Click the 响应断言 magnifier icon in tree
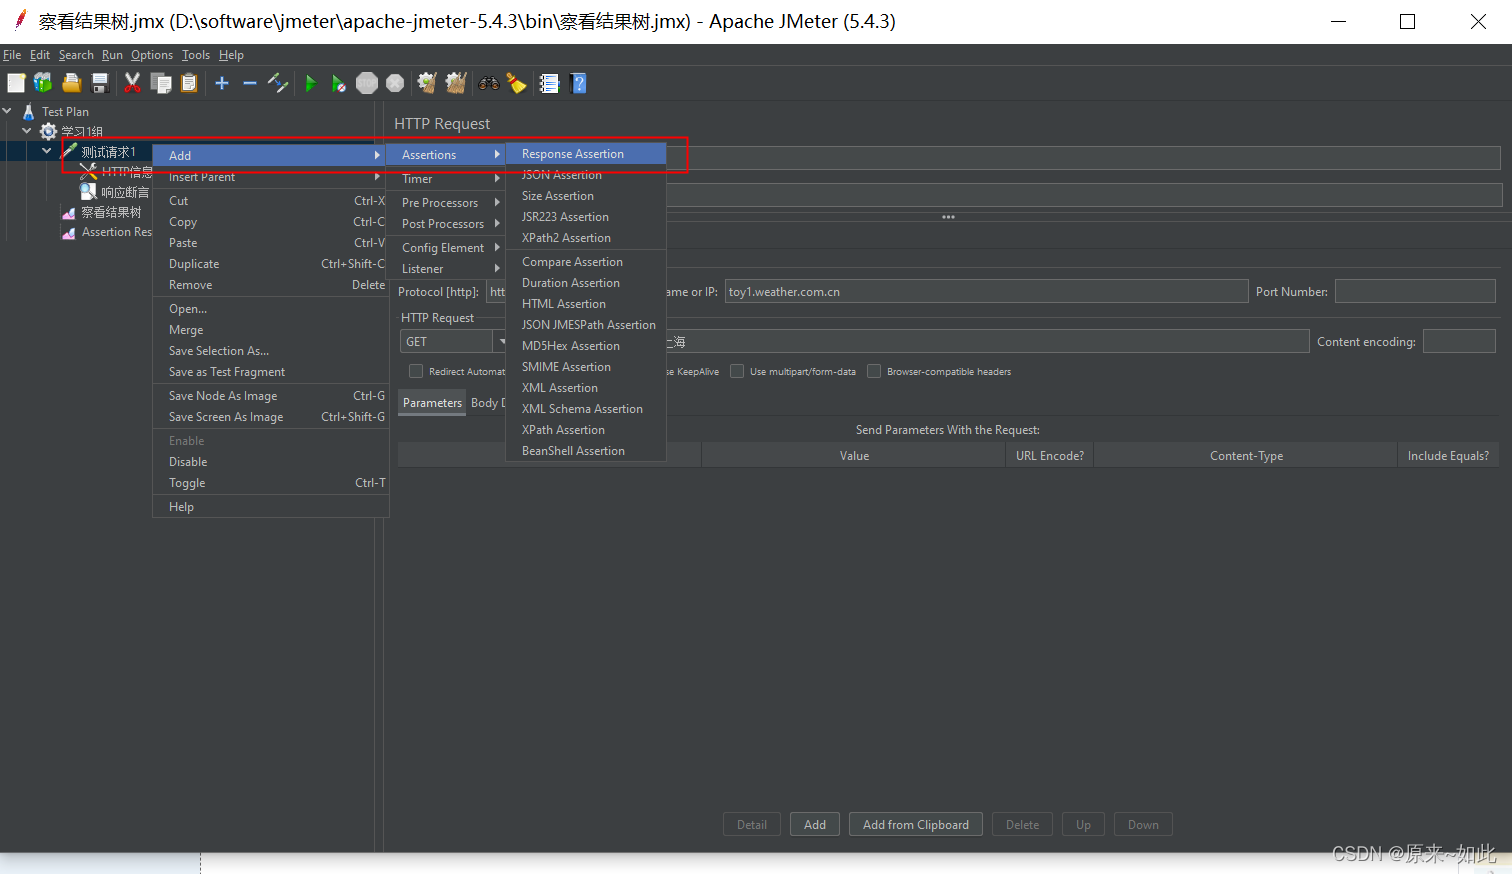 click(88, 191)
